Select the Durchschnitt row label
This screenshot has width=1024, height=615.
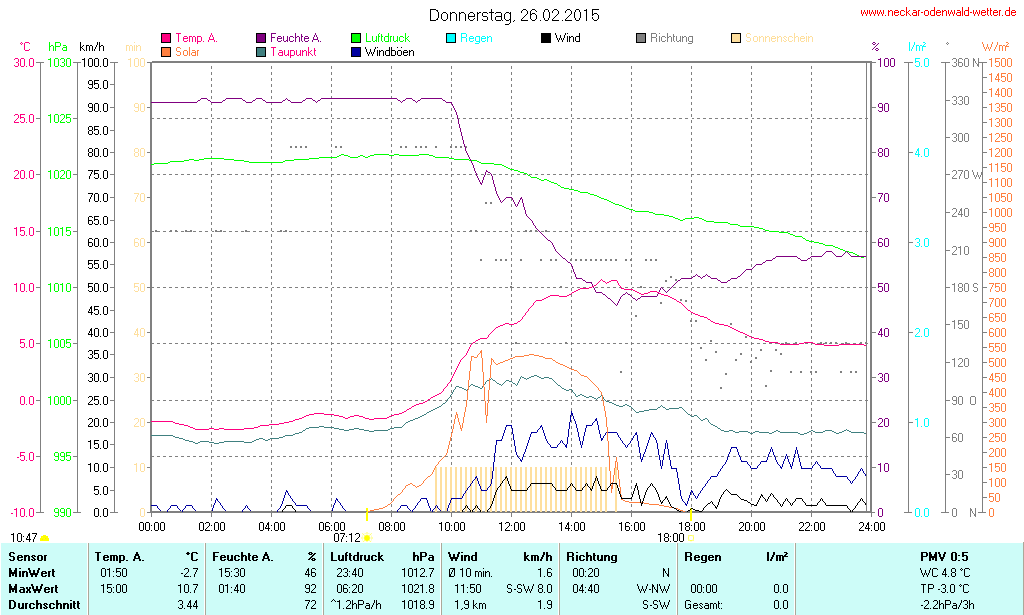point(43,605)
